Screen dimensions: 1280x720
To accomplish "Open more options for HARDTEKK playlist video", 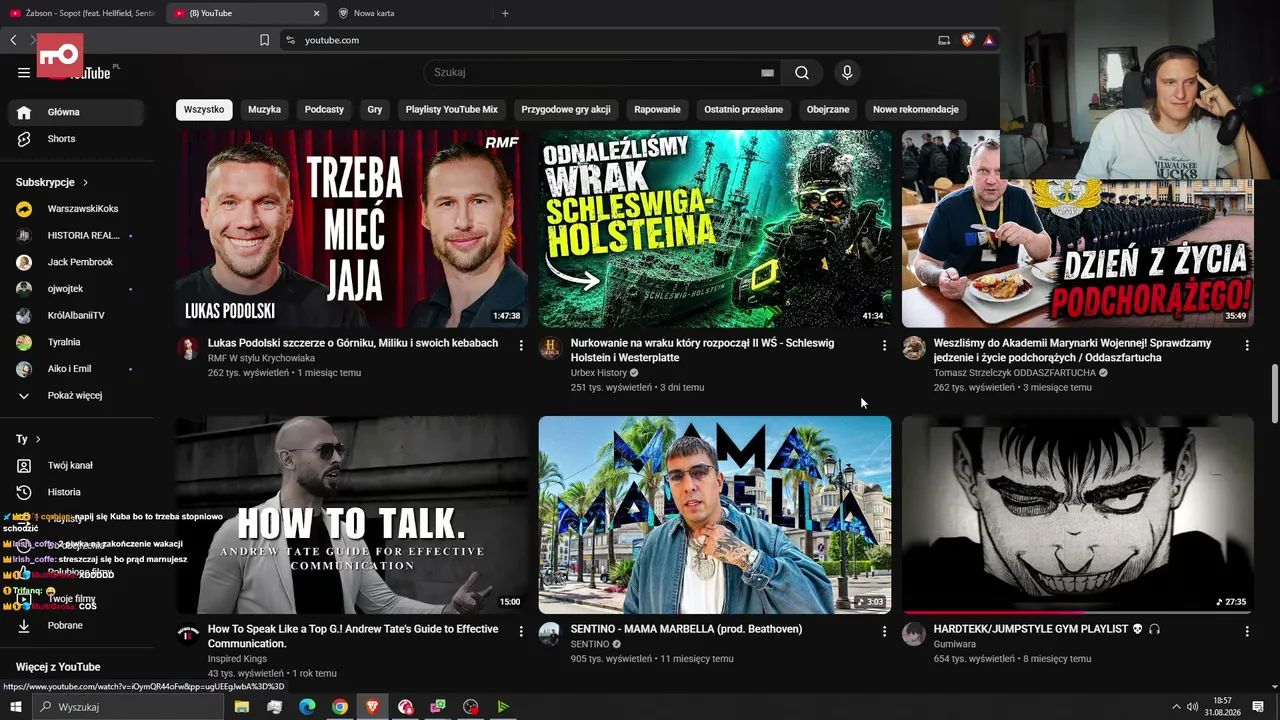I will click(1247, 631).
